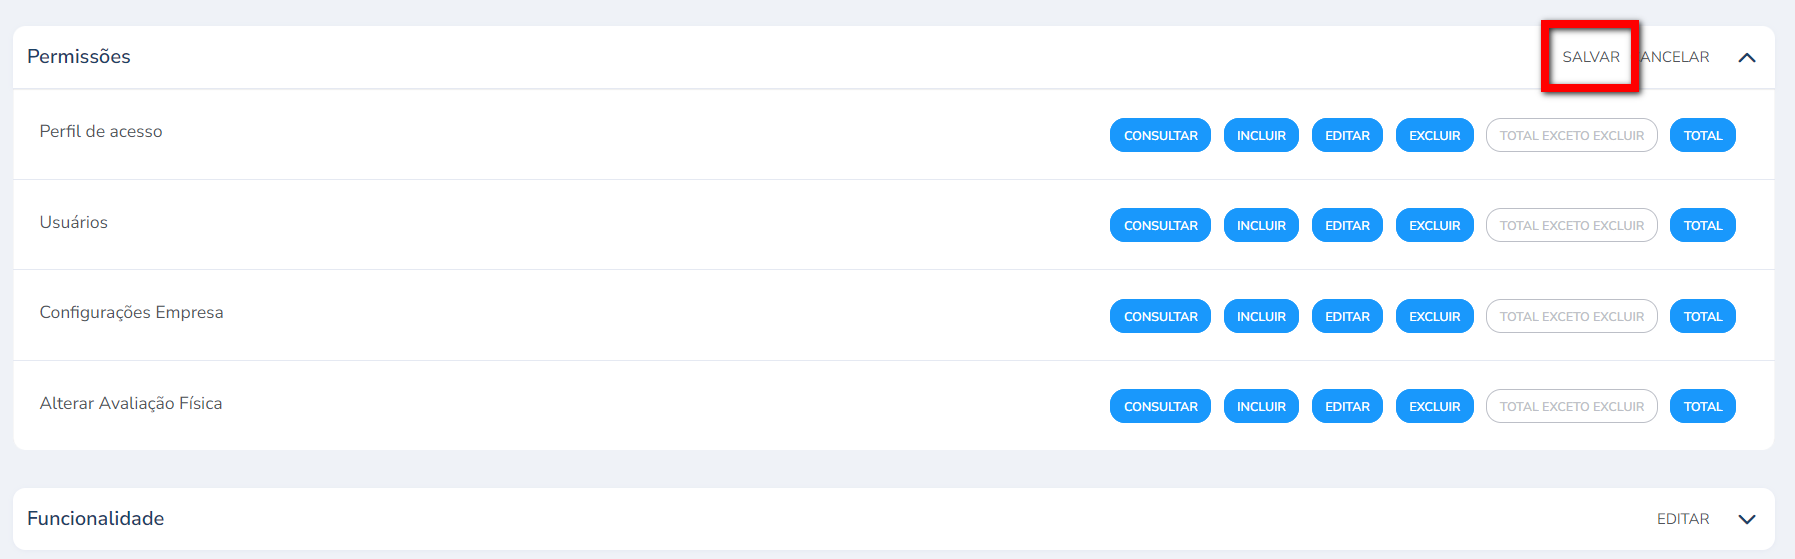Image resolution: width=1795 pixels, height=559 pixels.
Task: Toggle CONSULTAR for Alterar Avaliação Física
Action: [1160, 407]
